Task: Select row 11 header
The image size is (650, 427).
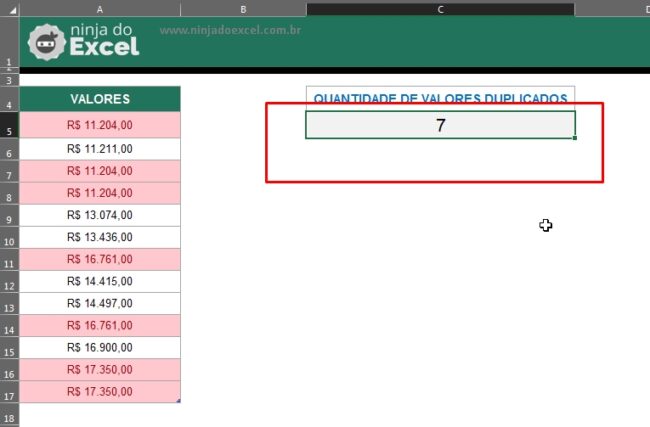Action: 9,259
